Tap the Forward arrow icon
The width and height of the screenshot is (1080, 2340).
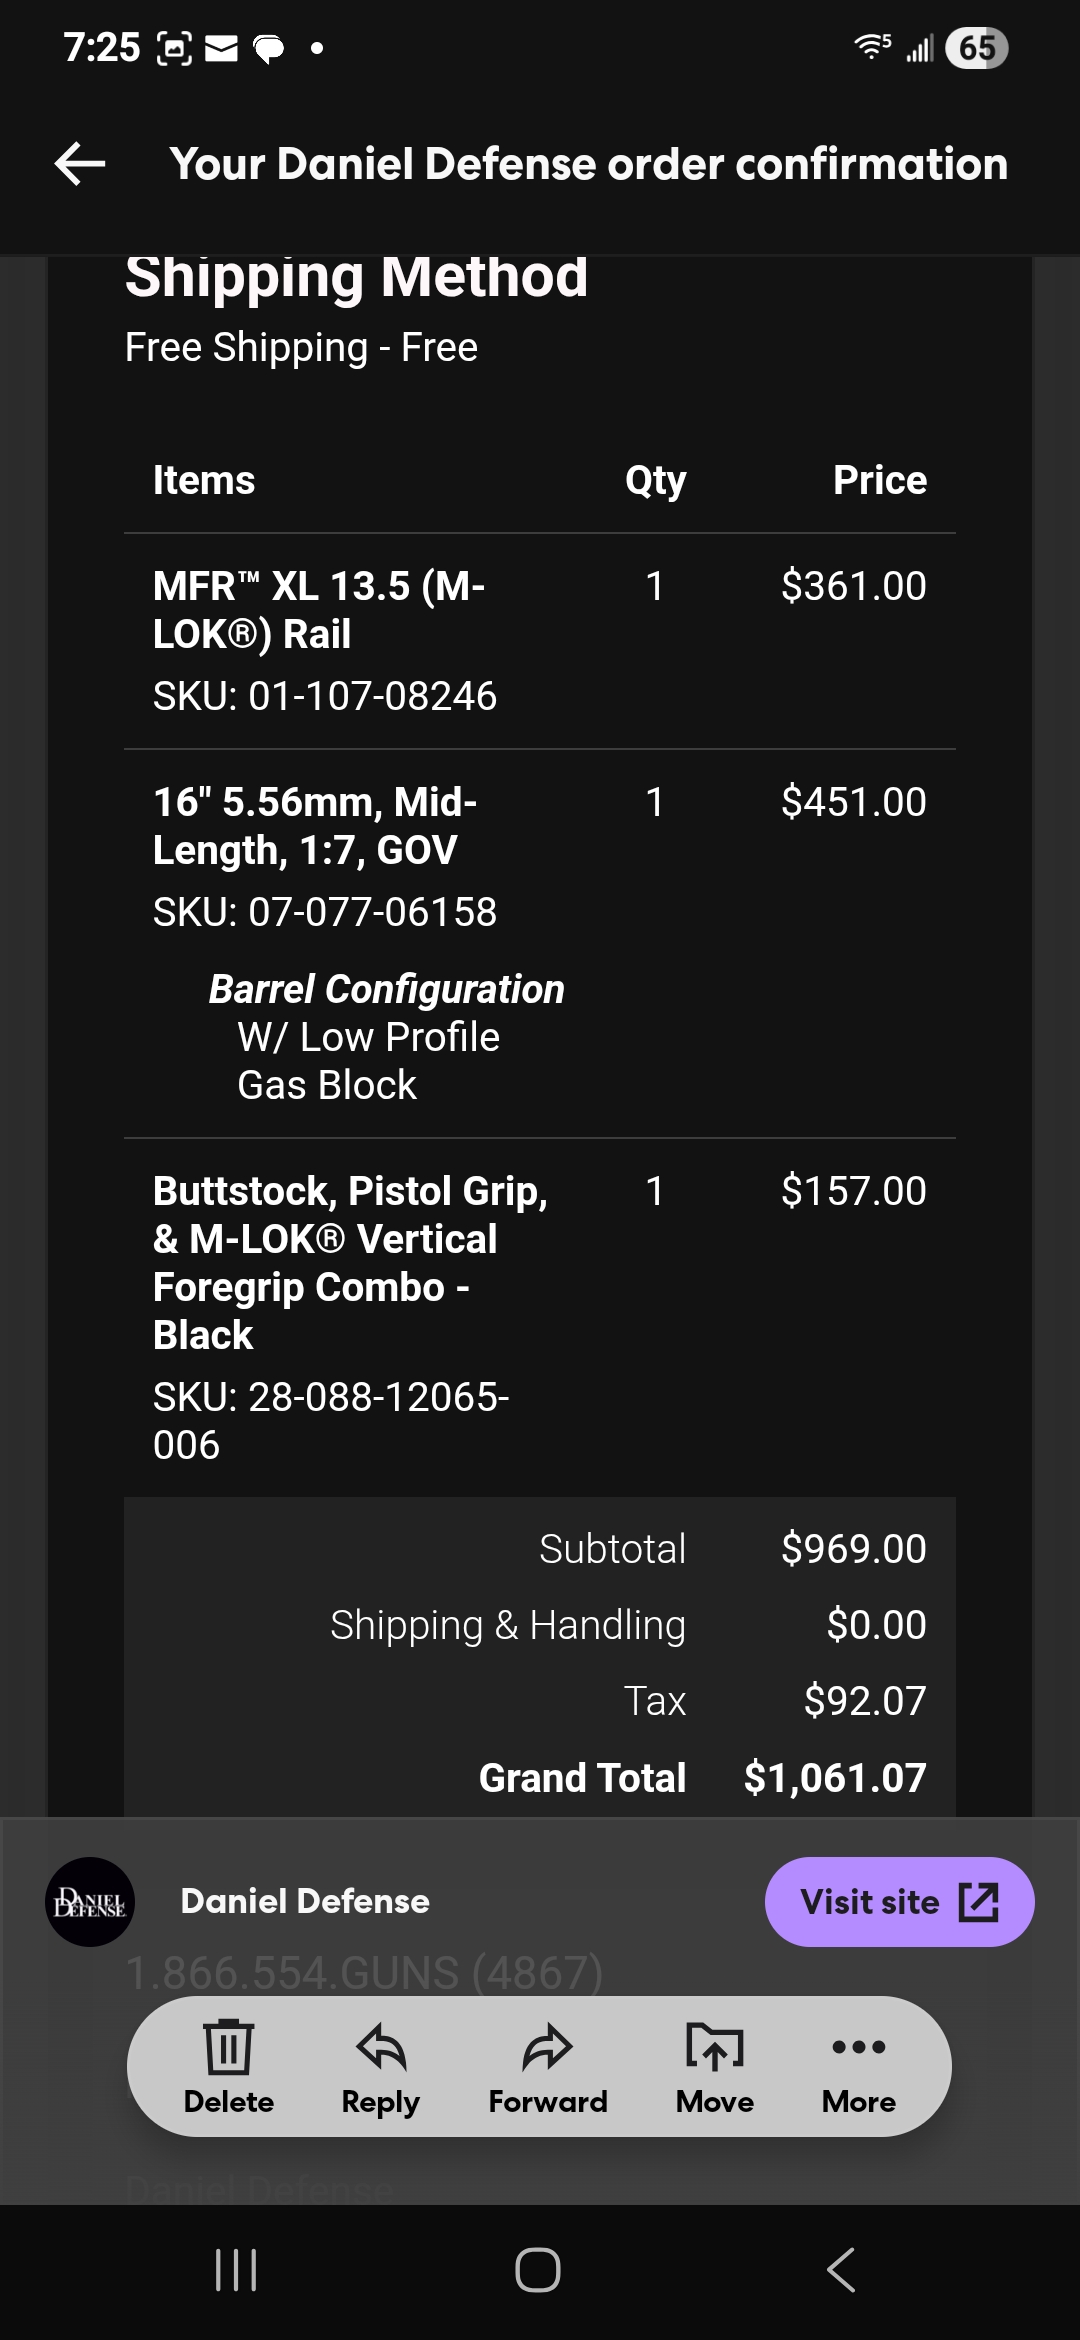(x=547, y=2046)
